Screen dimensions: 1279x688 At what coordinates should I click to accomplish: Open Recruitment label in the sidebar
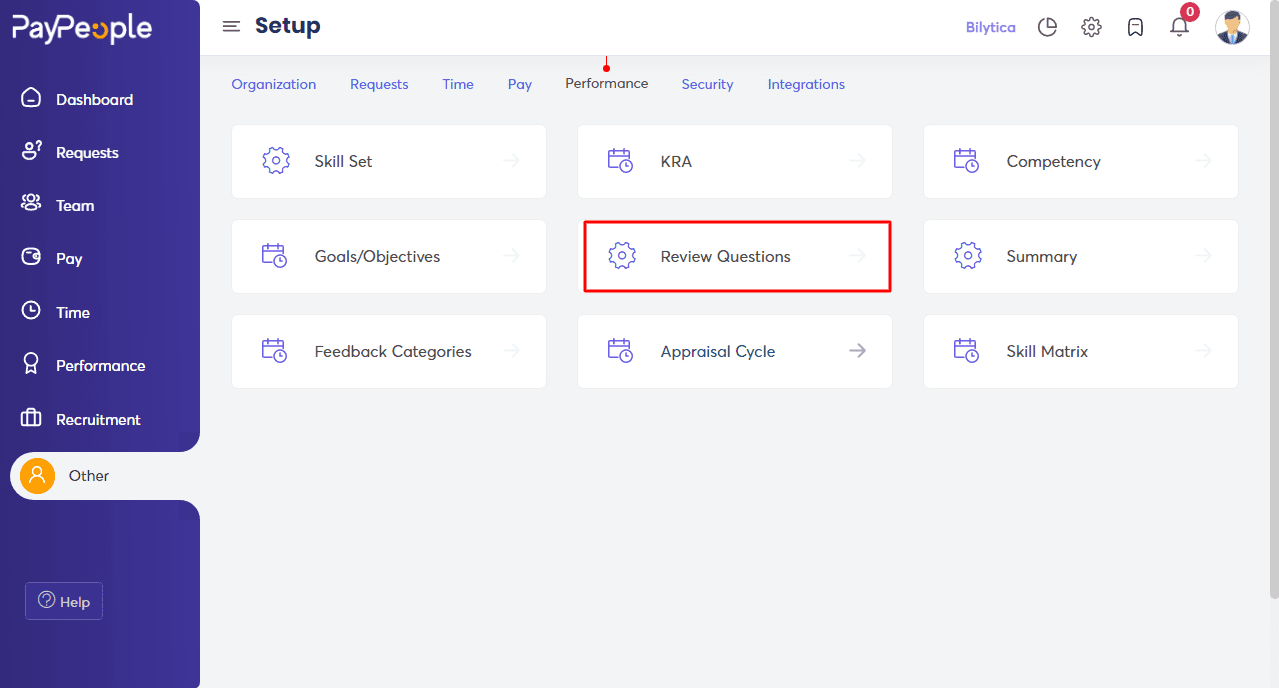pos(98,419)
